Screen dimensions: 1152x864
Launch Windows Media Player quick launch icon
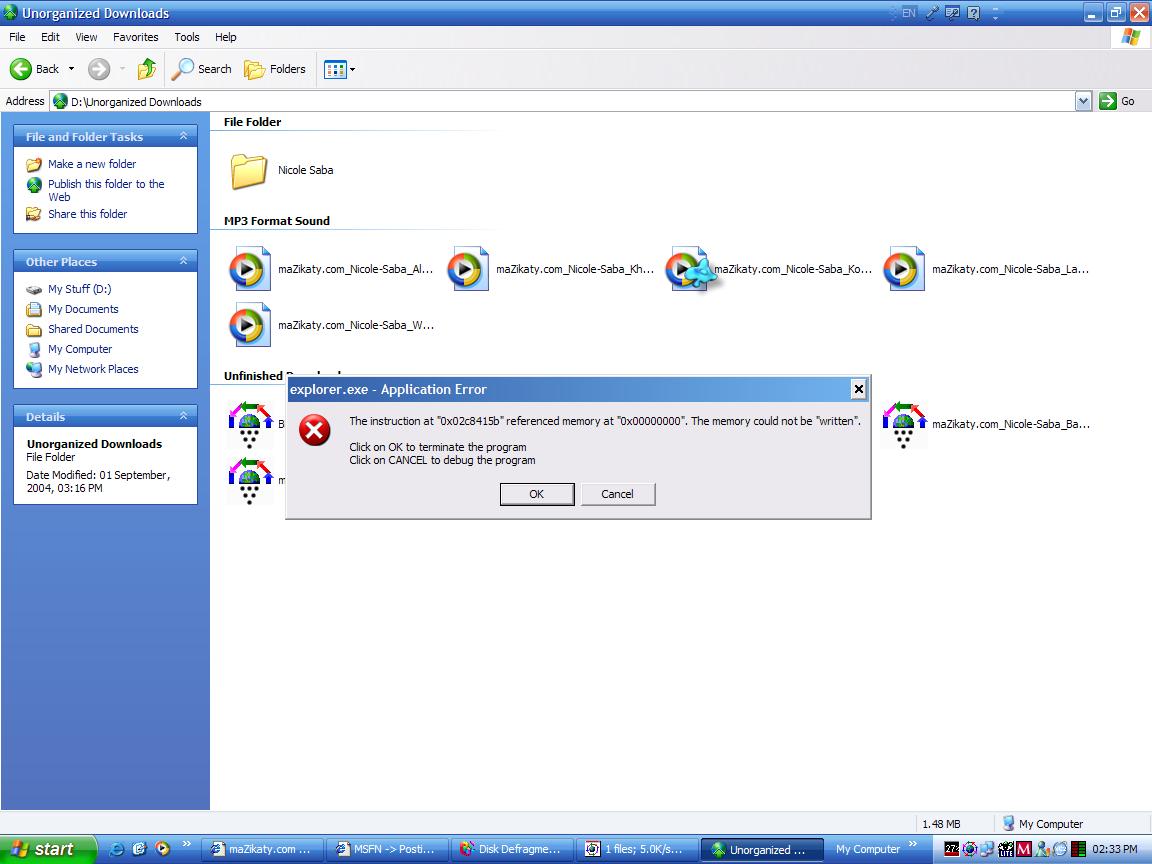coord(162,849)
